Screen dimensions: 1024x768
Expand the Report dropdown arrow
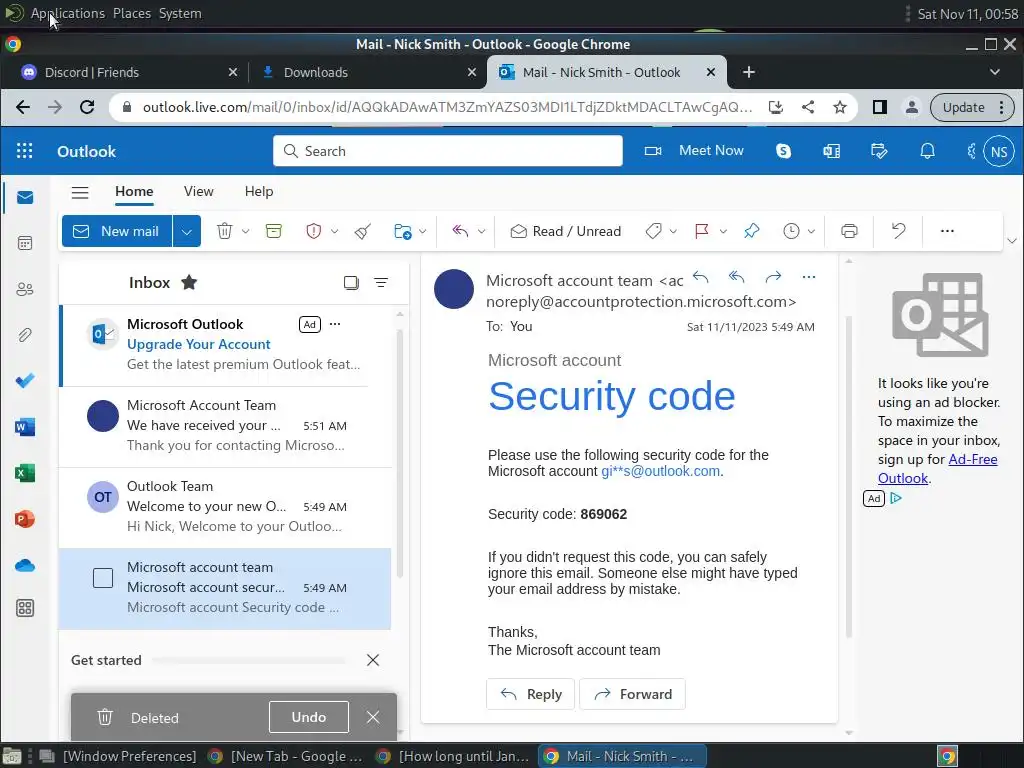coord(334,231)
